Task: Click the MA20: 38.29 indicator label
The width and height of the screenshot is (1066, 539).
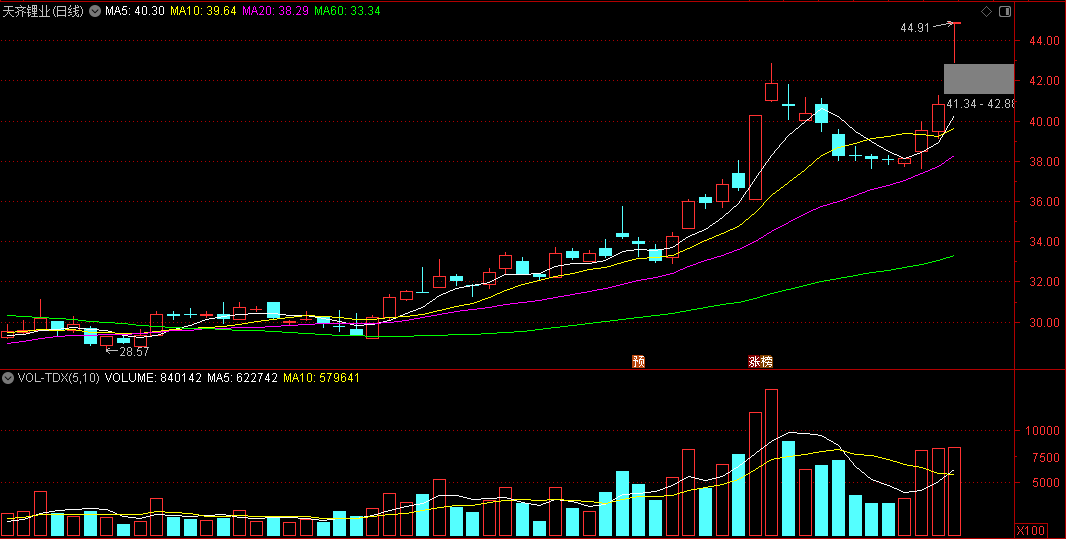Action: tap(275, 12)
